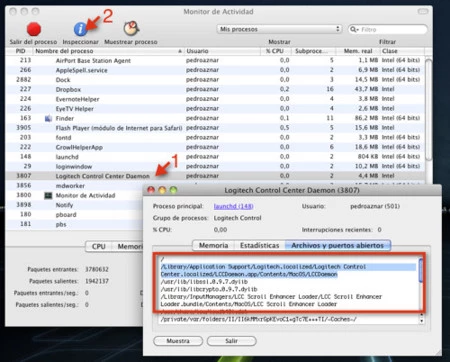This screenshot has height=362, width=450.
Task: Click the Muestra button
Action: coord(178,341)
